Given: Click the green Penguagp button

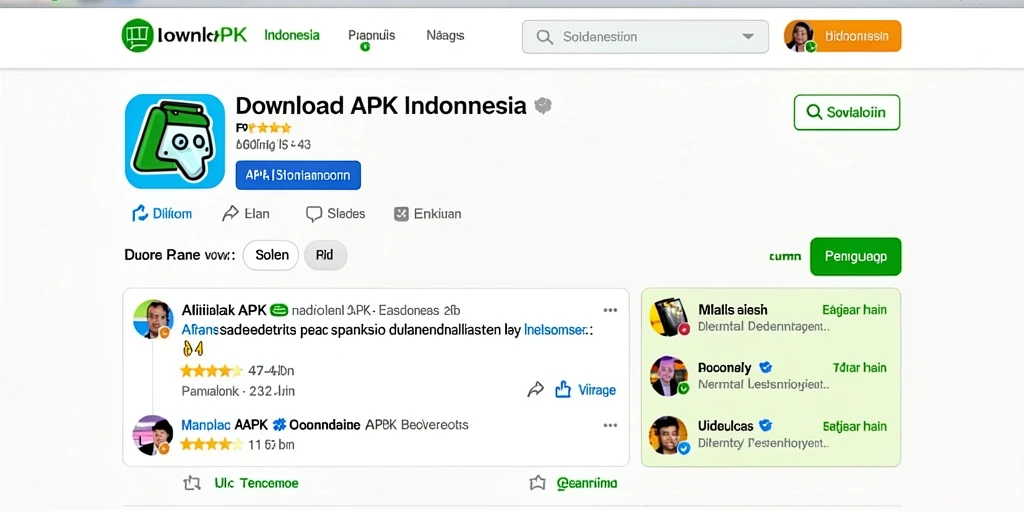Looking at the screenshot, I should point(856,257).
